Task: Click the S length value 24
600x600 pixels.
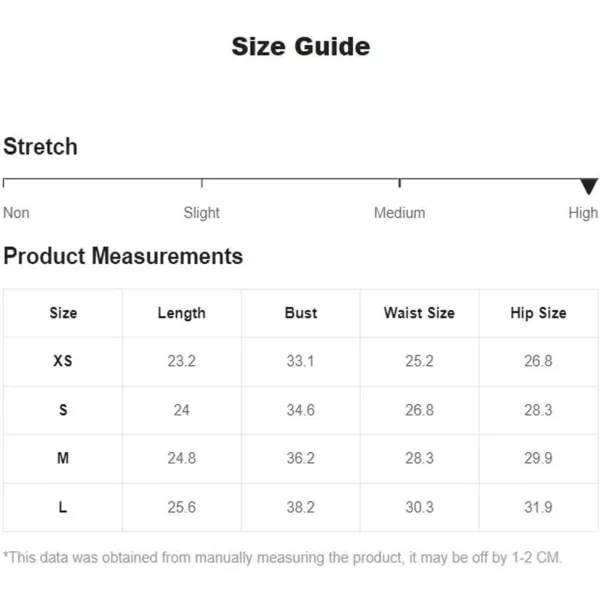Action: point(181,410)
